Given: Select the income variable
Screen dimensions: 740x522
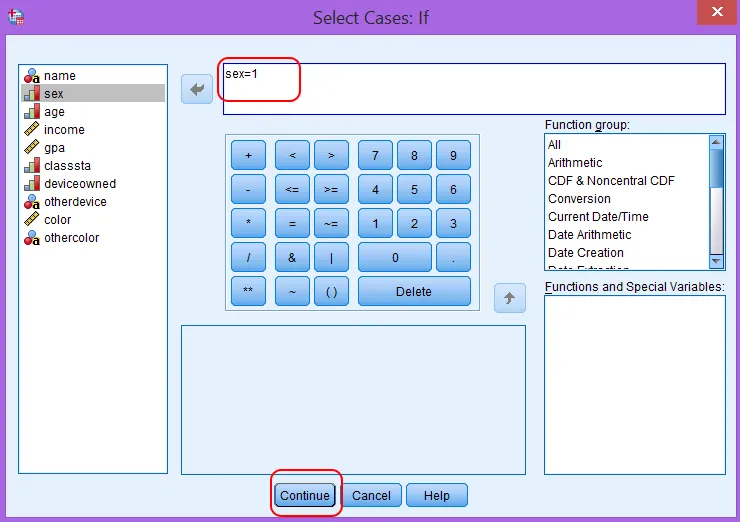Looking at the screenshot, I should click(93, 130).
